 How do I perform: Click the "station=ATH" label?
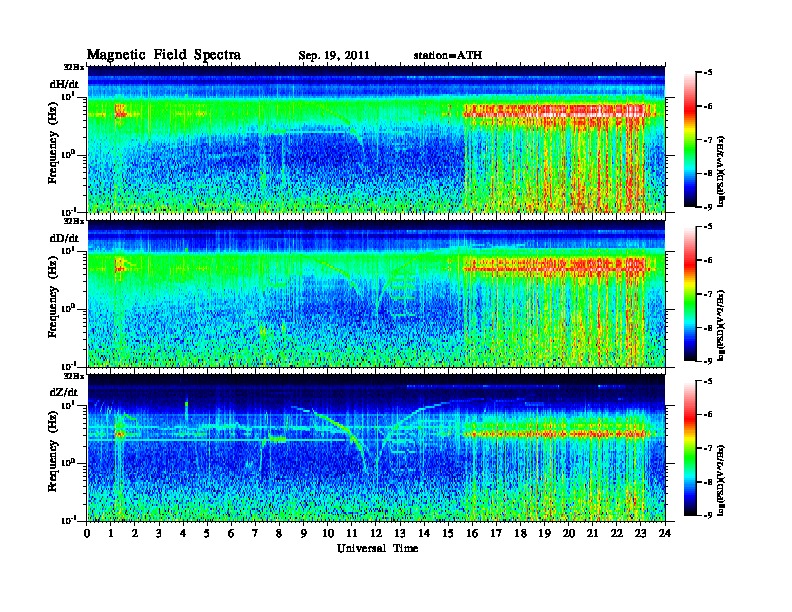pyautogui.click(x=448, y=56)
